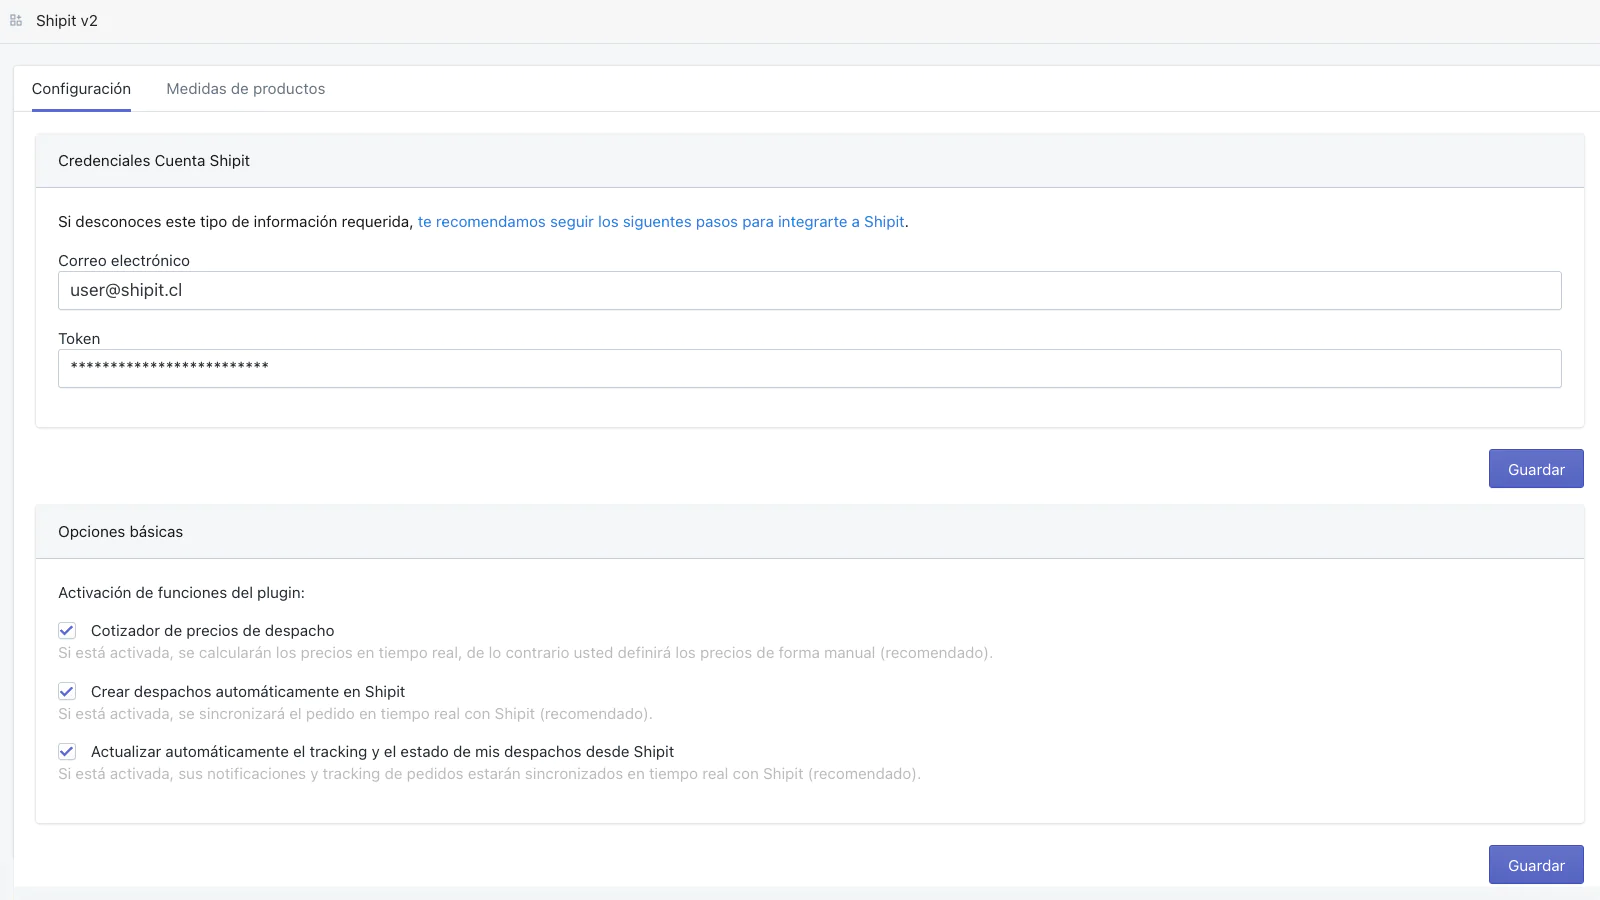Uncheck Crear despachos automáticamente en Shipit
The width and height of the screenshot is (1600, 900).
(x=67, y=692)
